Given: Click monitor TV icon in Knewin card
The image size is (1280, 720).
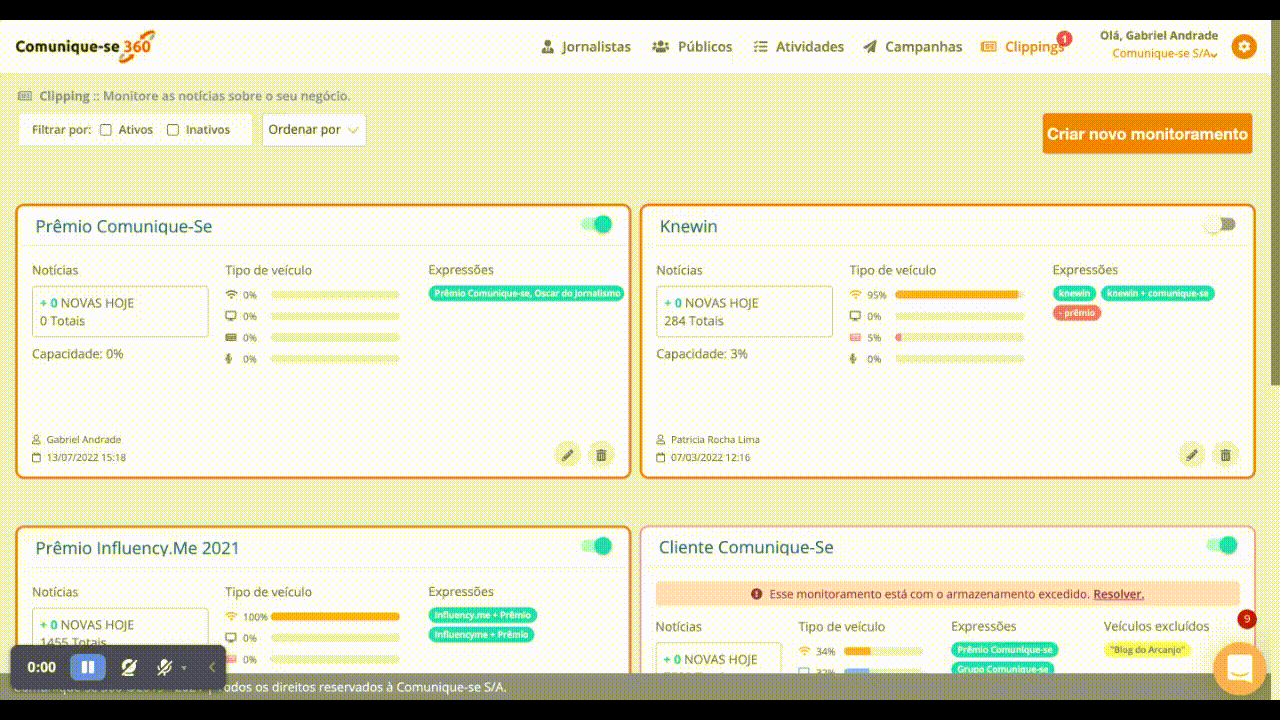Looking at the screenshot, I should (855, 315).
